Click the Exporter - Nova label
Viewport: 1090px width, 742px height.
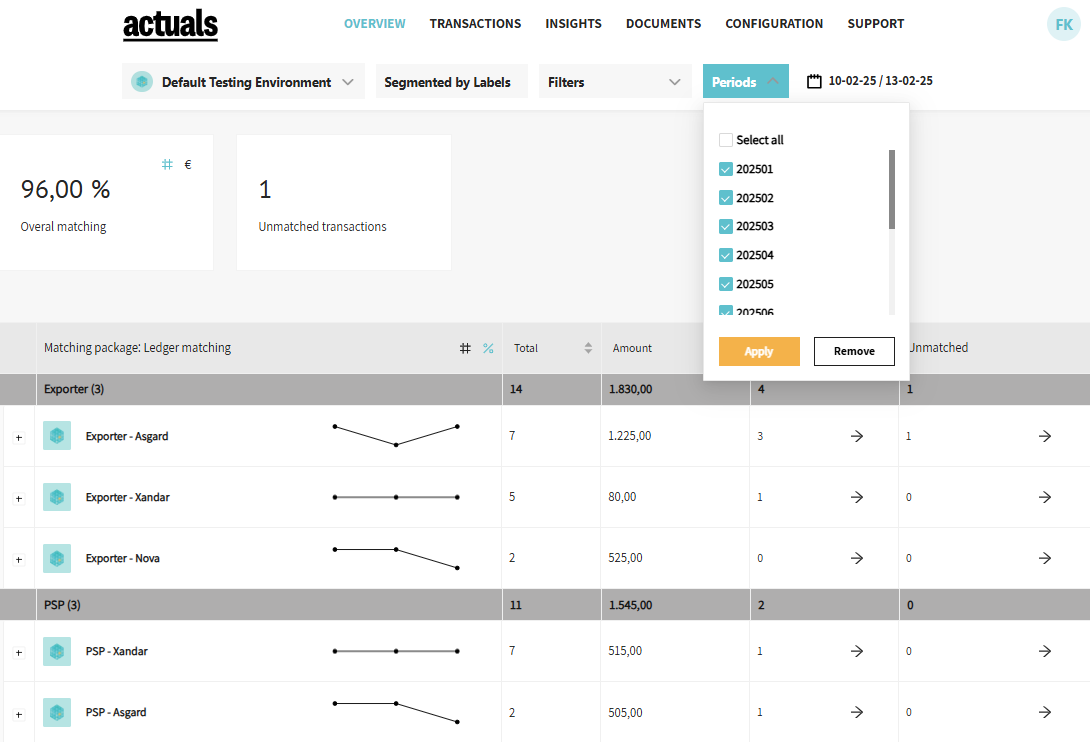pyautogui.click(x=123, y=558)
